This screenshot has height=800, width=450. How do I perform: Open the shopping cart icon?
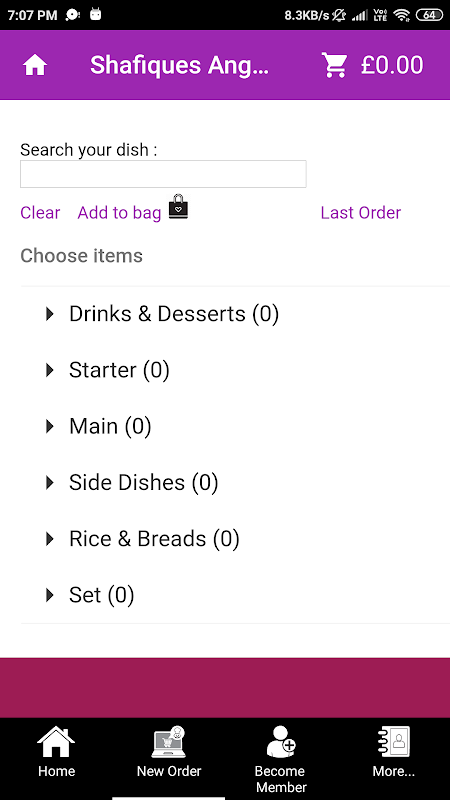pyautogui.click(x=334, y=65)
